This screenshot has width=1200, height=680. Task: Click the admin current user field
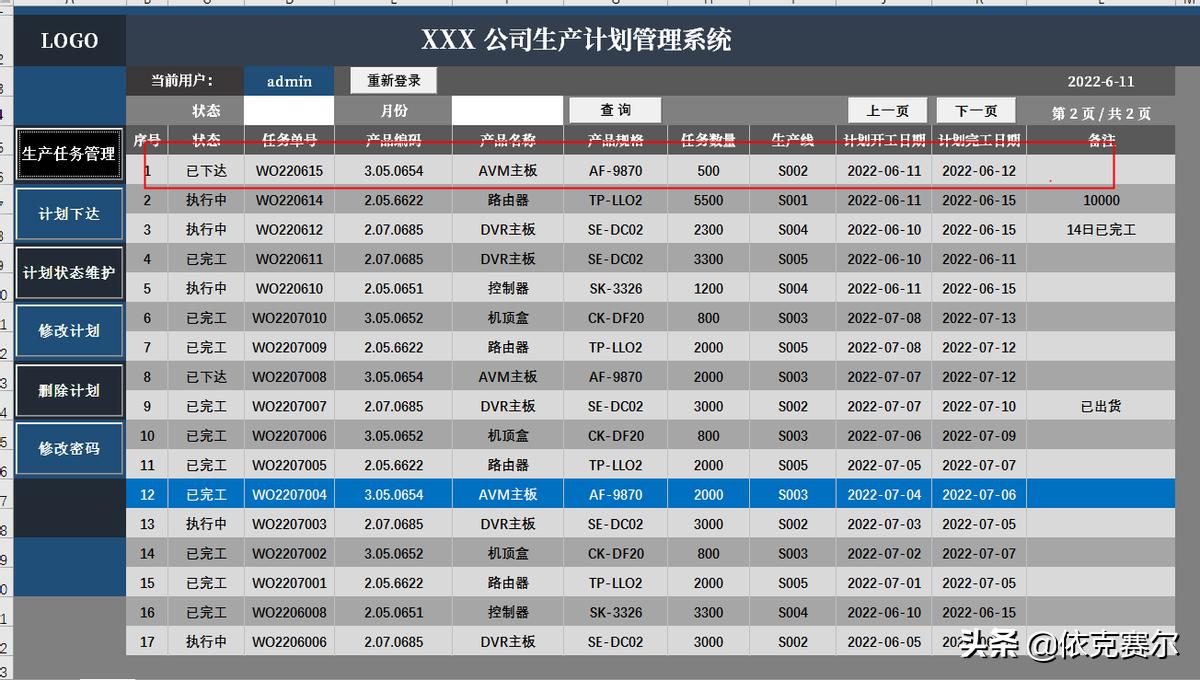tap(289, 80)
